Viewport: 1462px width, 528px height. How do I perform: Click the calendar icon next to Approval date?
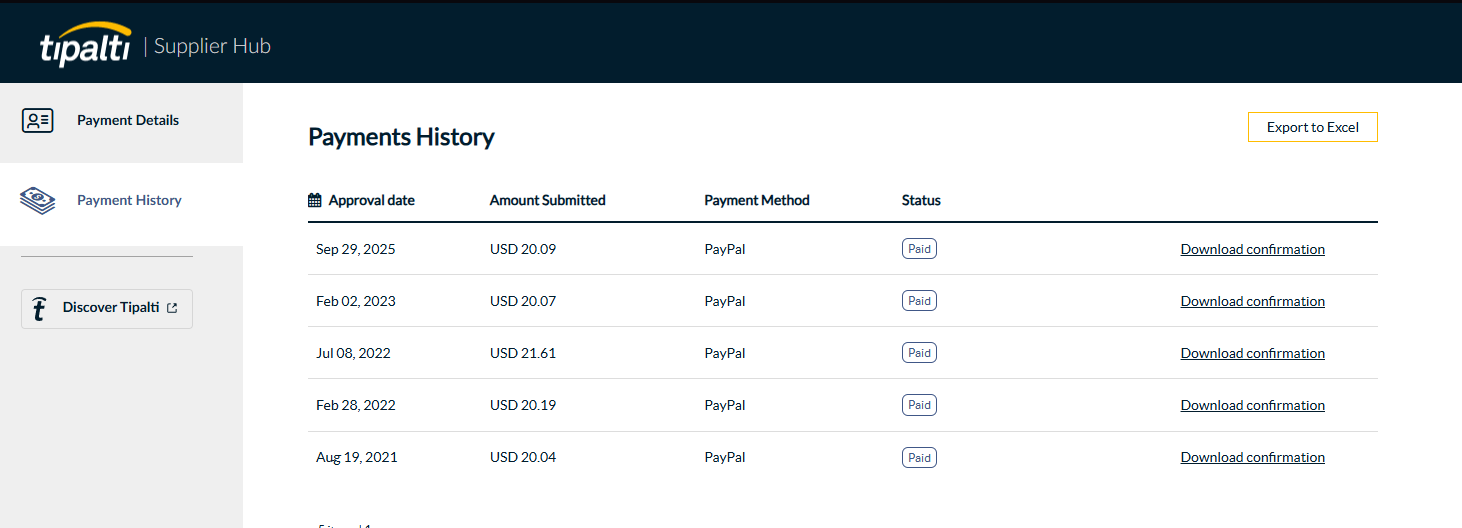pyautogui.click(x=315, y=200)
